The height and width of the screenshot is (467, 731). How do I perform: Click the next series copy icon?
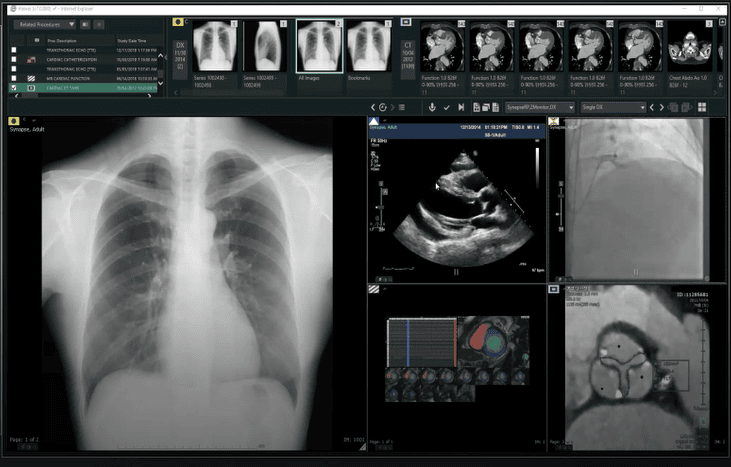click(686, 108)
